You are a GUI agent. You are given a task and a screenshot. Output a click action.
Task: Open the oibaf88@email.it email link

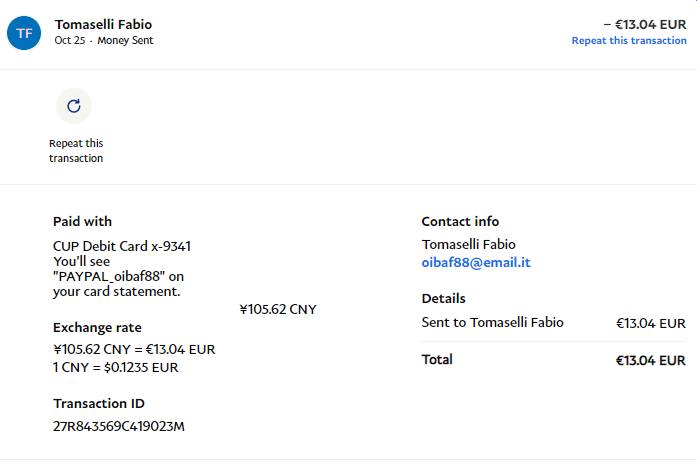(475, 263)
